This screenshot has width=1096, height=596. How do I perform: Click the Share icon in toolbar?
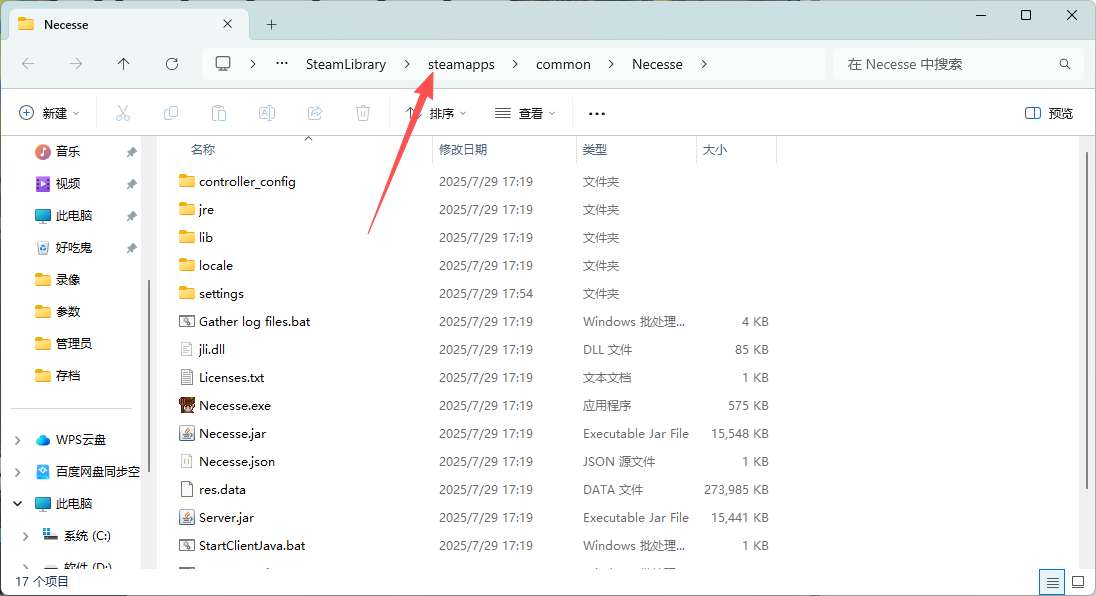(x=315, y=113)
